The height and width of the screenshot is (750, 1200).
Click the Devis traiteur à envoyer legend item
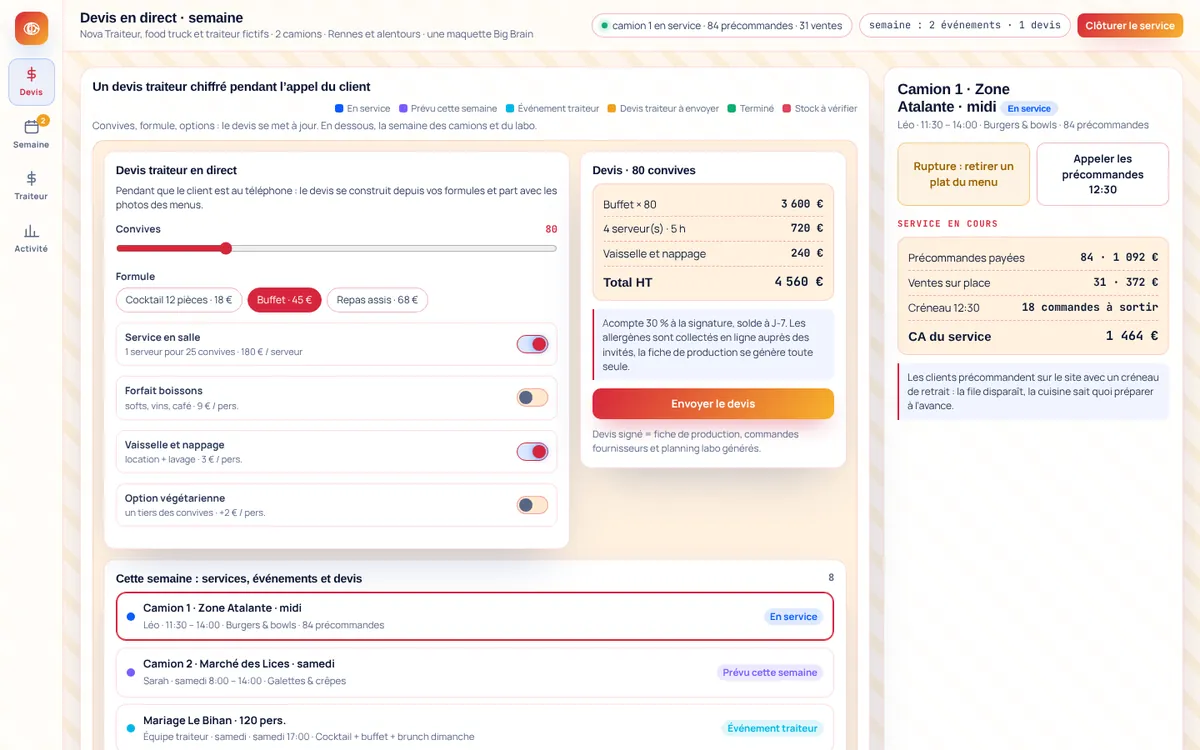[x=664, y=108]
